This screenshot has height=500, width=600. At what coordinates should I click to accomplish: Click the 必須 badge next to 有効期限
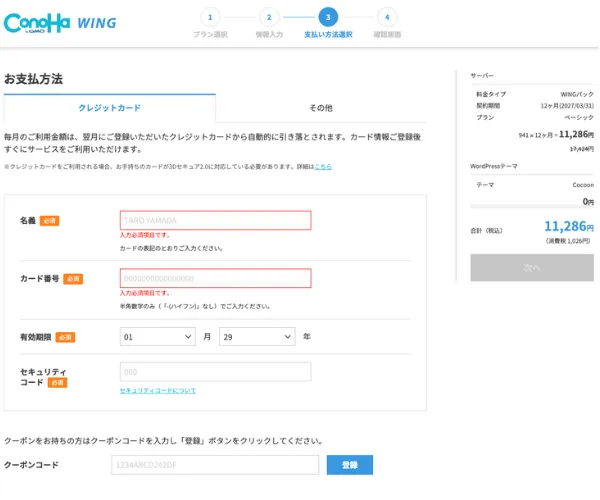(x=65, y=337)
